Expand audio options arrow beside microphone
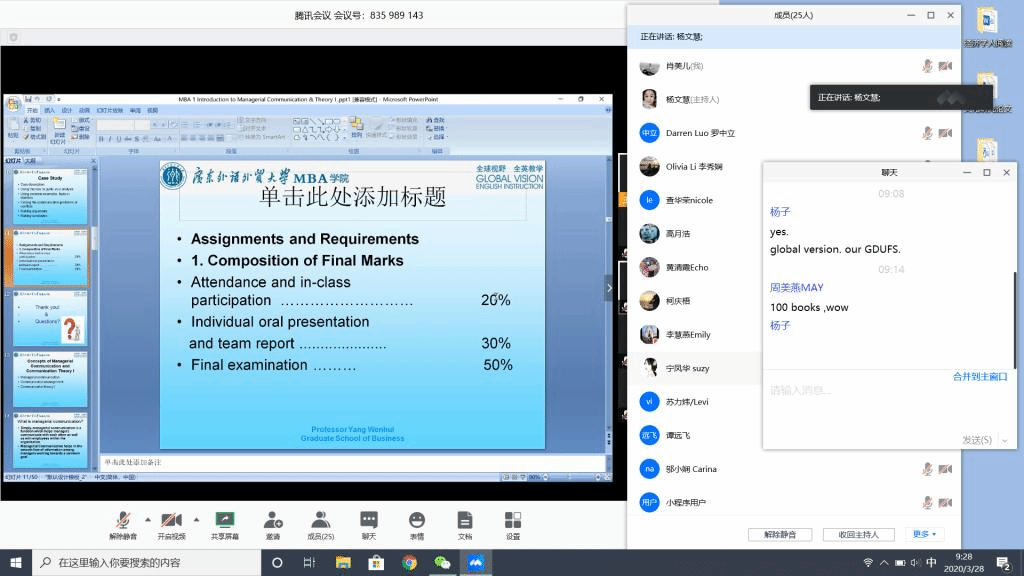 (148, 519)
